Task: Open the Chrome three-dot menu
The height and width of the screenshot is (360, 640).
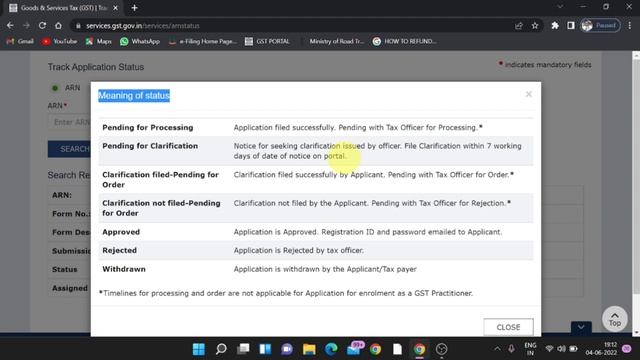Action: [629, 25]
